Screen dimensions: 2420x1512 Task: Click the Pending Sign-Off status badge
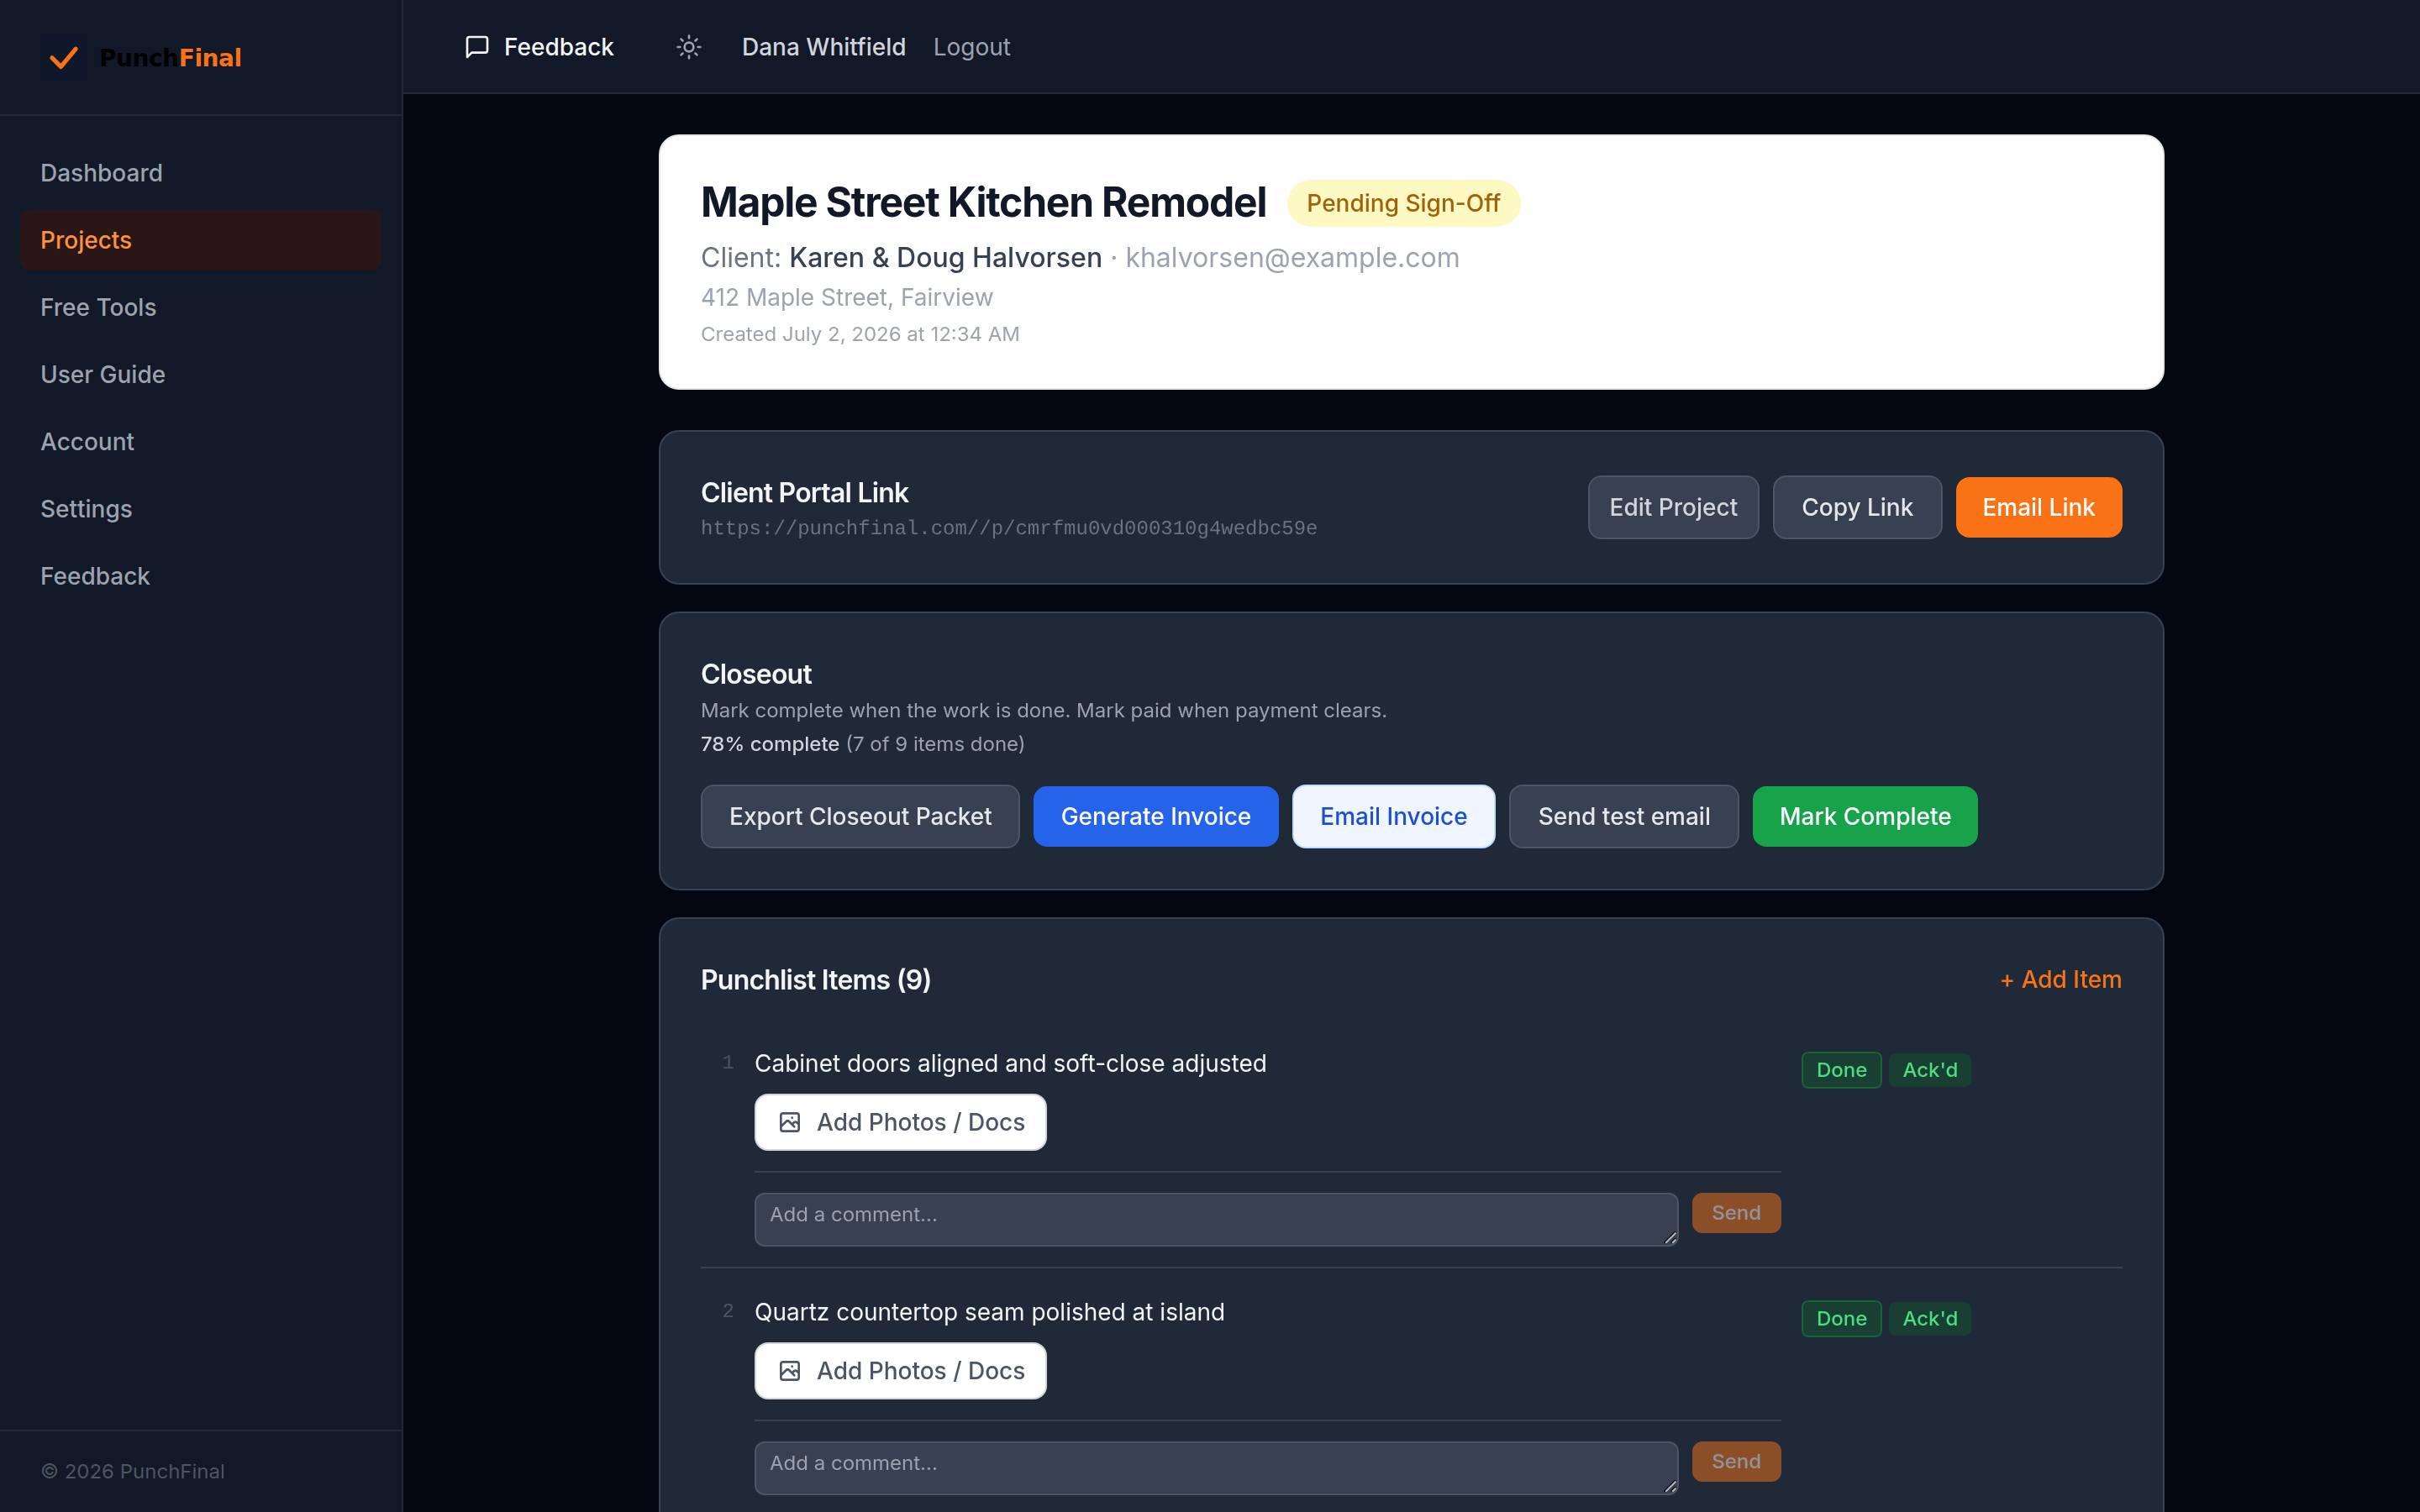click(1403, 203)
